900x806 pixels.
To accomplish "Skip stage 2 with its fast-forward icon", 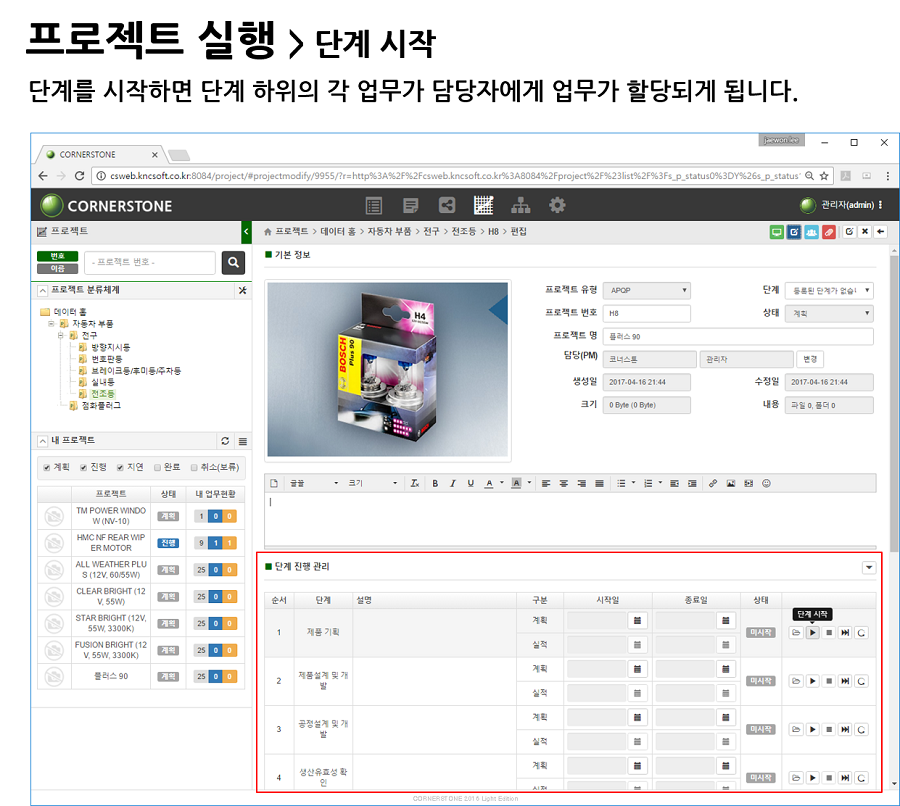I will coord(845,681).
